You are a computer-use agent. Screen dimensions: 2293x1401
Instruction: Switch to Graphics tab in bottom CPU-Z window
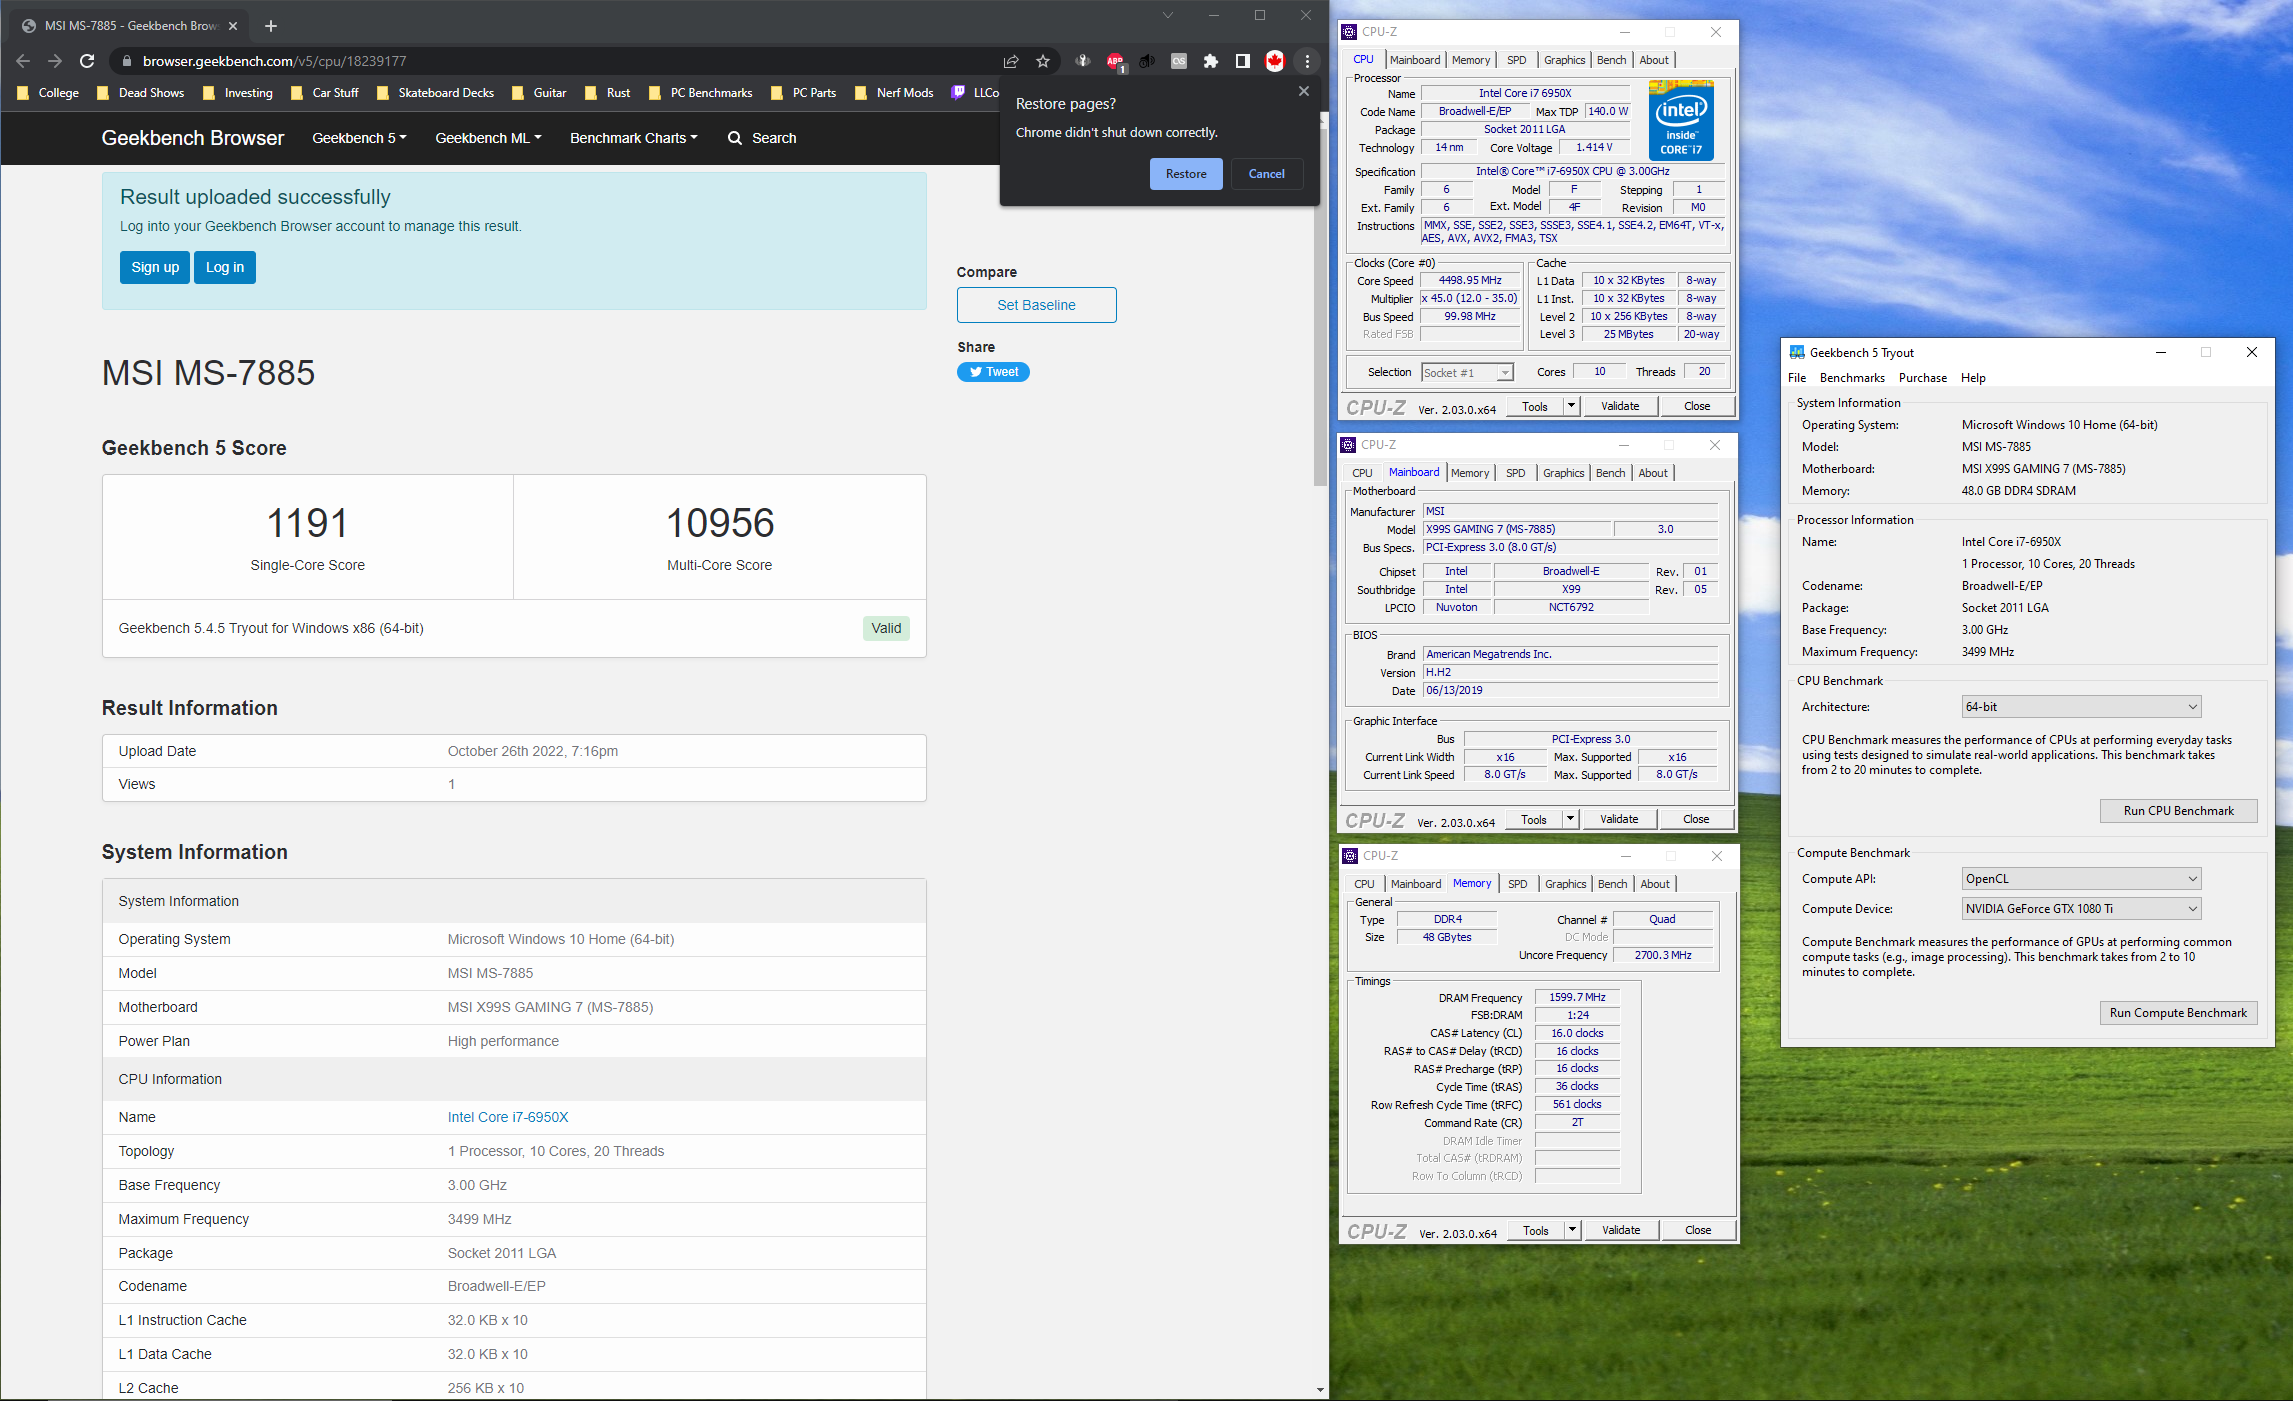tap(1565, 884)
